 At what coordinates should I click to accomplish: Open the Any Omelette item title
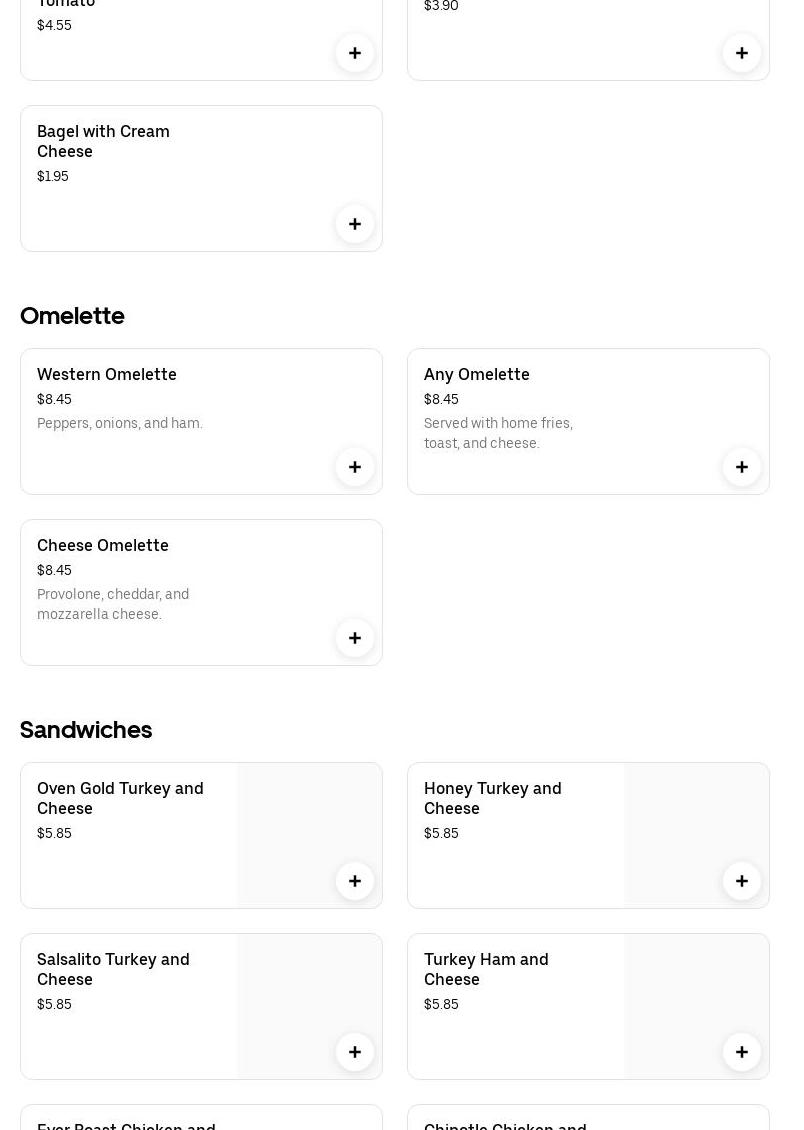477,374
